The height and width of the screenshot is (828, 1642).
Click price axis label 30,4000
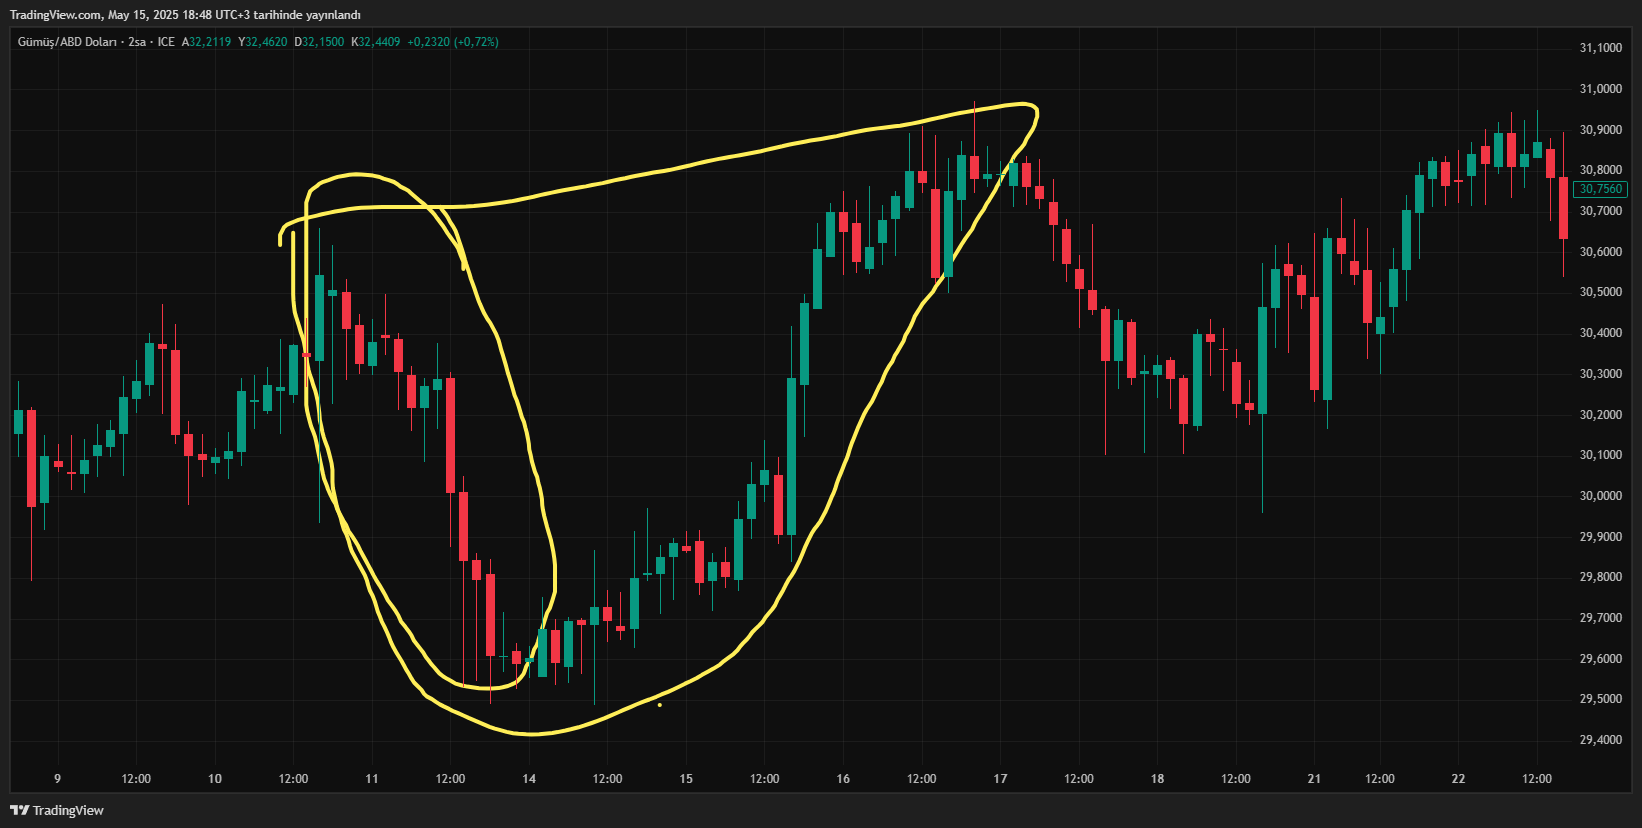point(1601,333)
